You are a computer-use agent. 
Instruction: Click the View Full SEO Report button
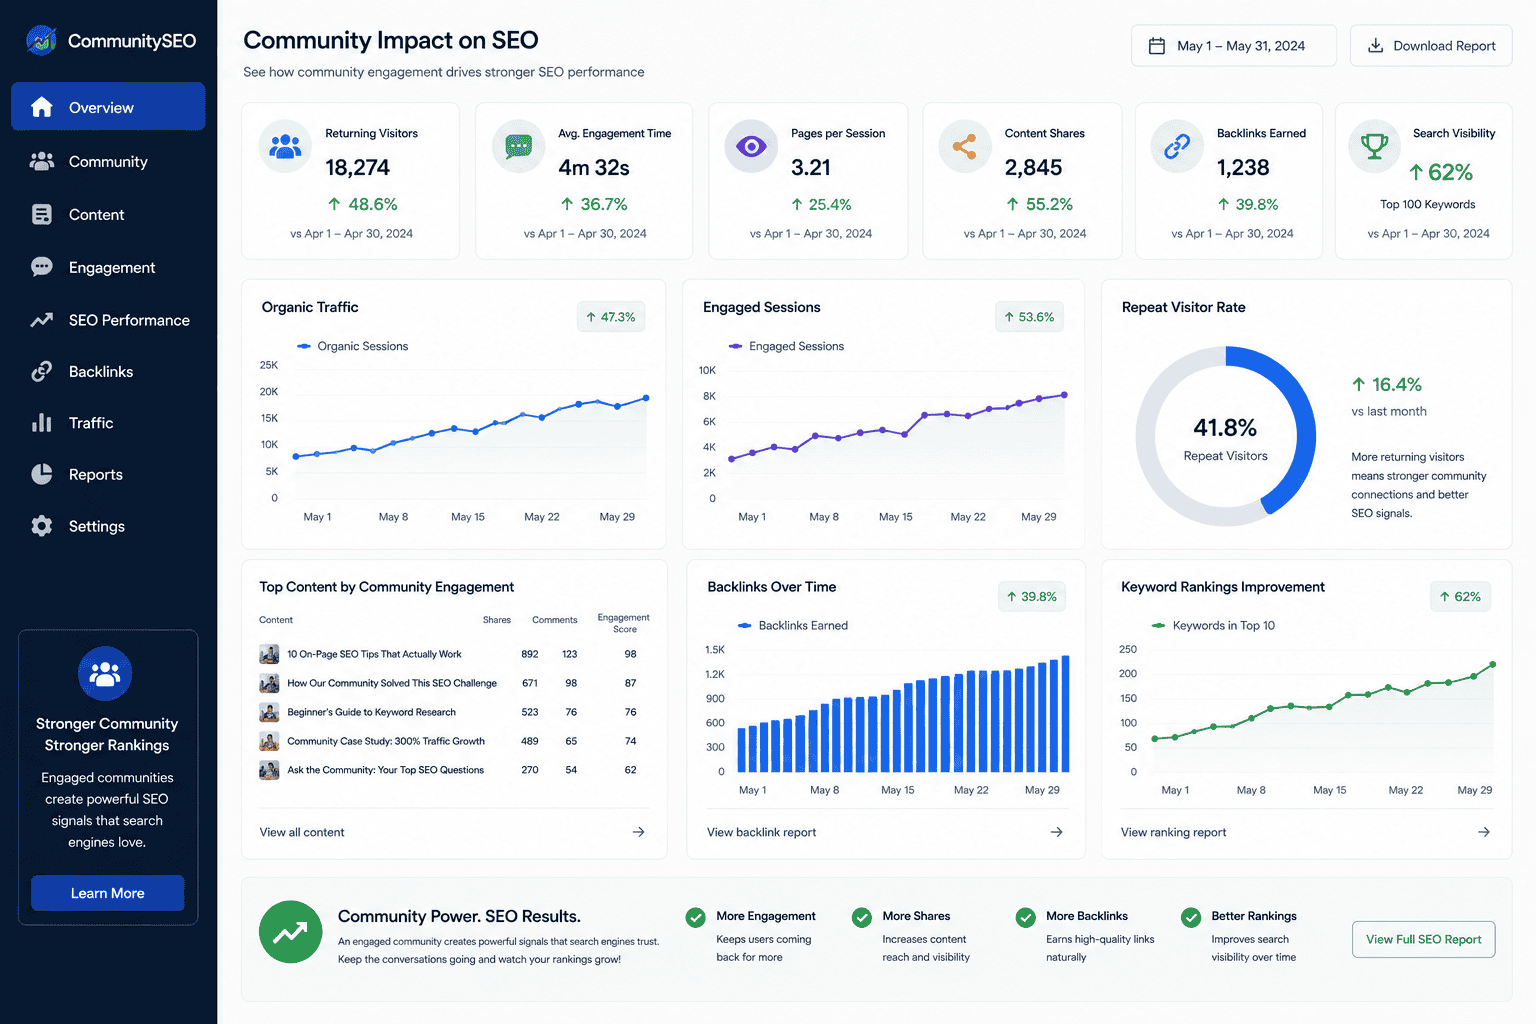tap(1424, 939)
